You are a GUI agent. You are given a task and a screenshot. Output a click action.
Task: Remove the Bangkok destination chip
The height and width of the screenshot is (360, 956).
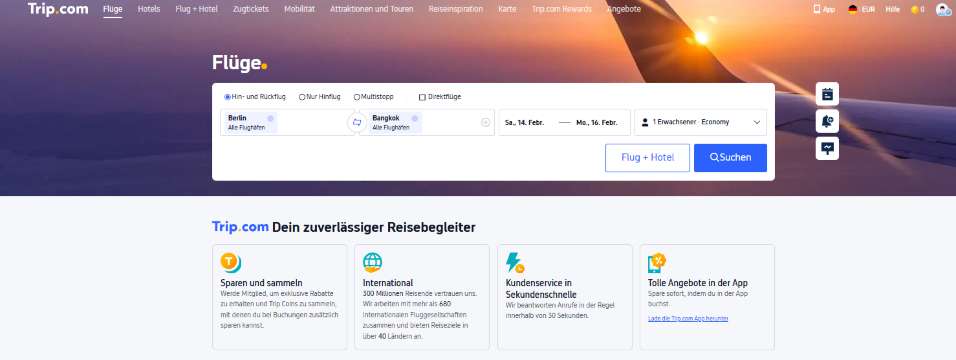click(x=415, y=118)
